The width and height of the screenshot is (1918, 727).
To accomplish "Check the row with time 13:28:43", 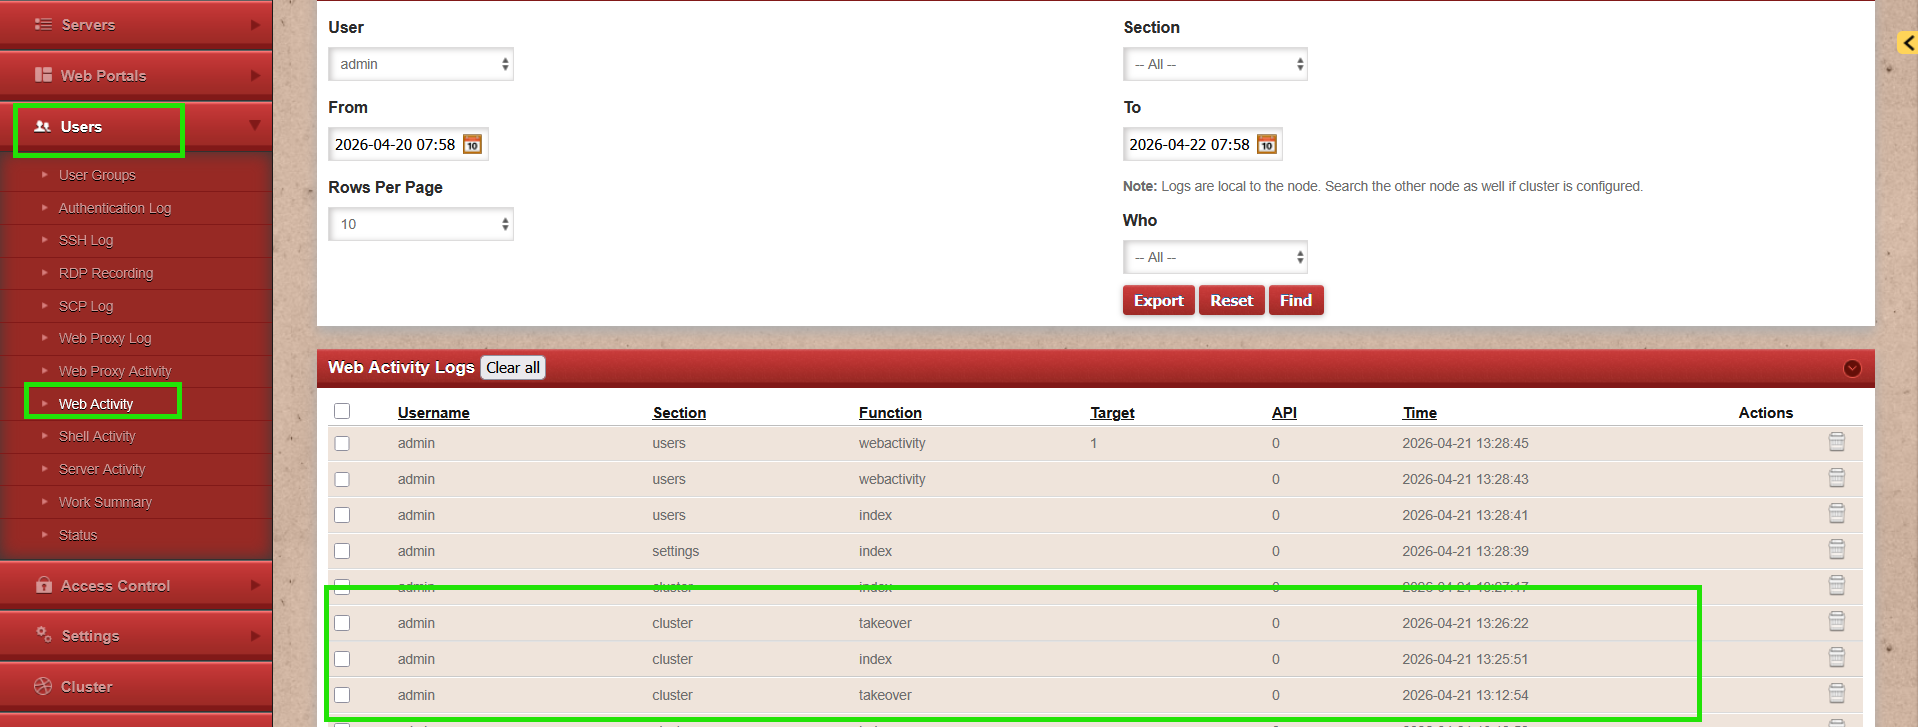I will pos(342,479).
